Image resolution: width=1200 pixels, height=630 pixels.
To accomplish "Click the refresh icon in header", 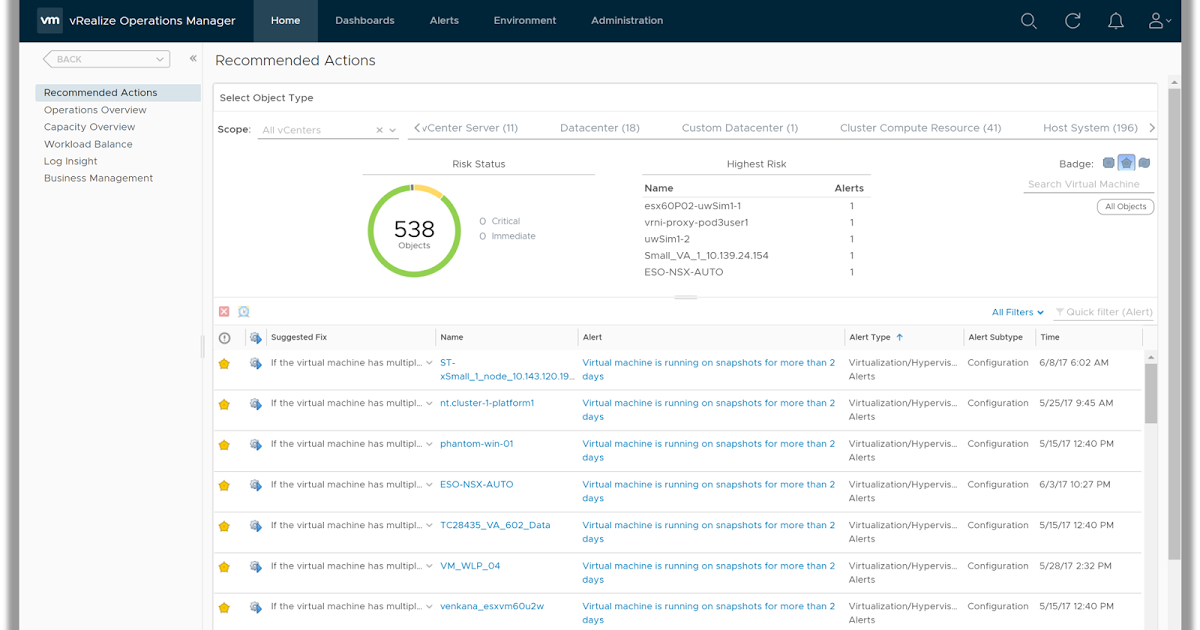I will 1072,21.
